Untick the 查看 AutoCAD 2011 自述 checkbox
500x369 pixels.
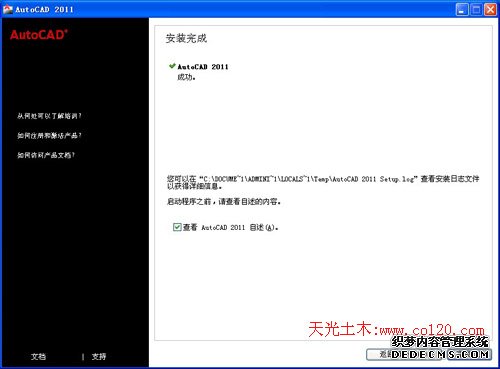[177, 227]
